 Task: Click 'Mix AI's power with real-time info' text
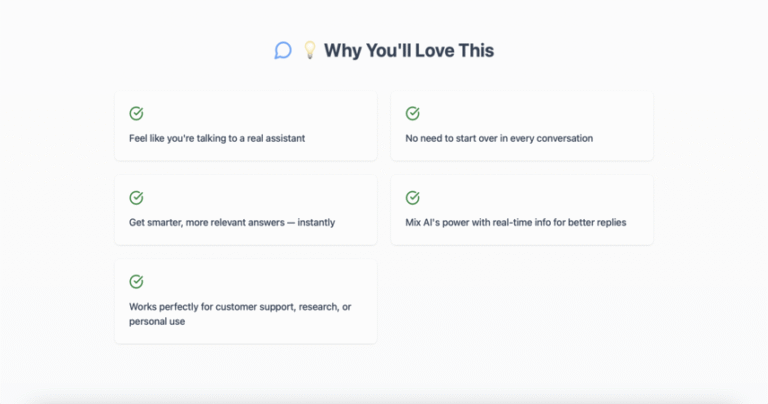click(x=478, y=223)
